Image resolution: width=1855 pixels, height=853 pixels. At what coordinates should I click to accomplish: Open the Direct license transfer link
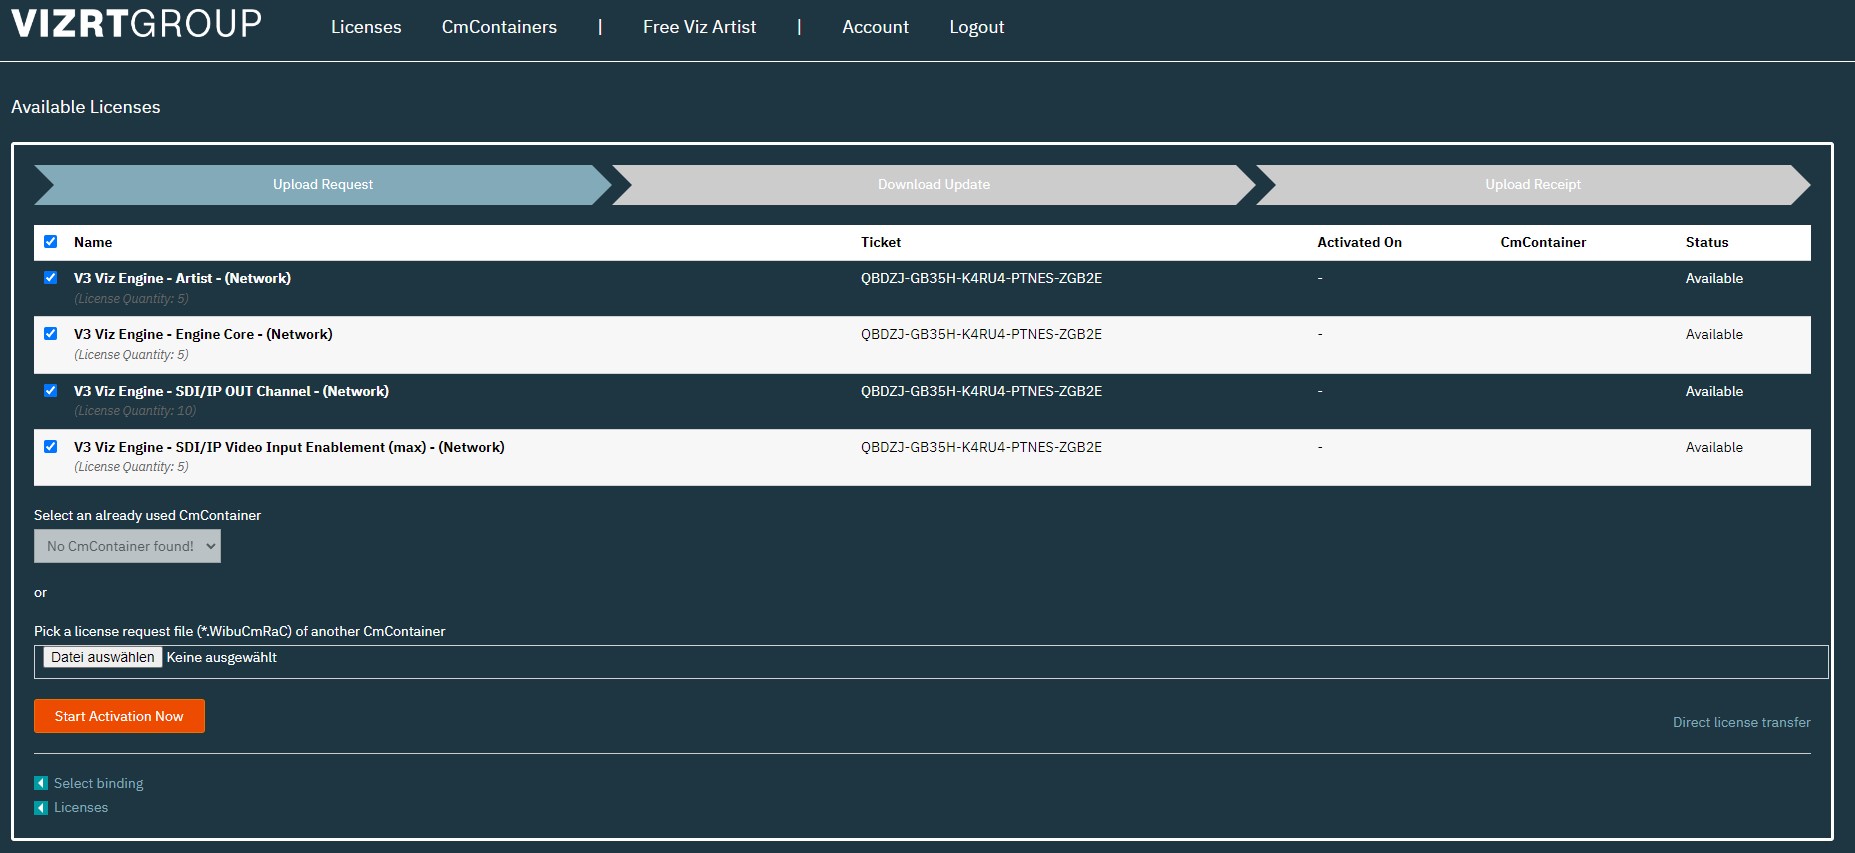[x=1741, y=722]
